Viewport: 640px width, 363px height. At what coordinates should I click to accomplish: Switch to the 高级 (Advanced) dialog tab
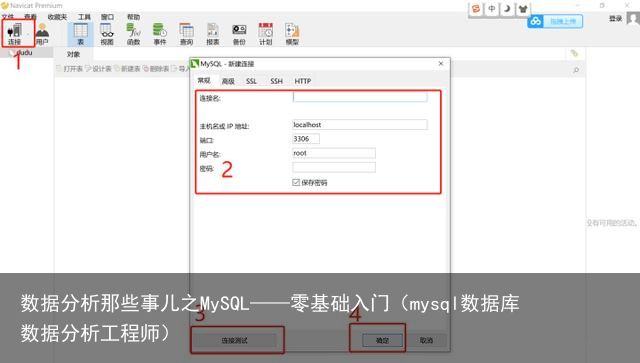click(x=228, y=81)
